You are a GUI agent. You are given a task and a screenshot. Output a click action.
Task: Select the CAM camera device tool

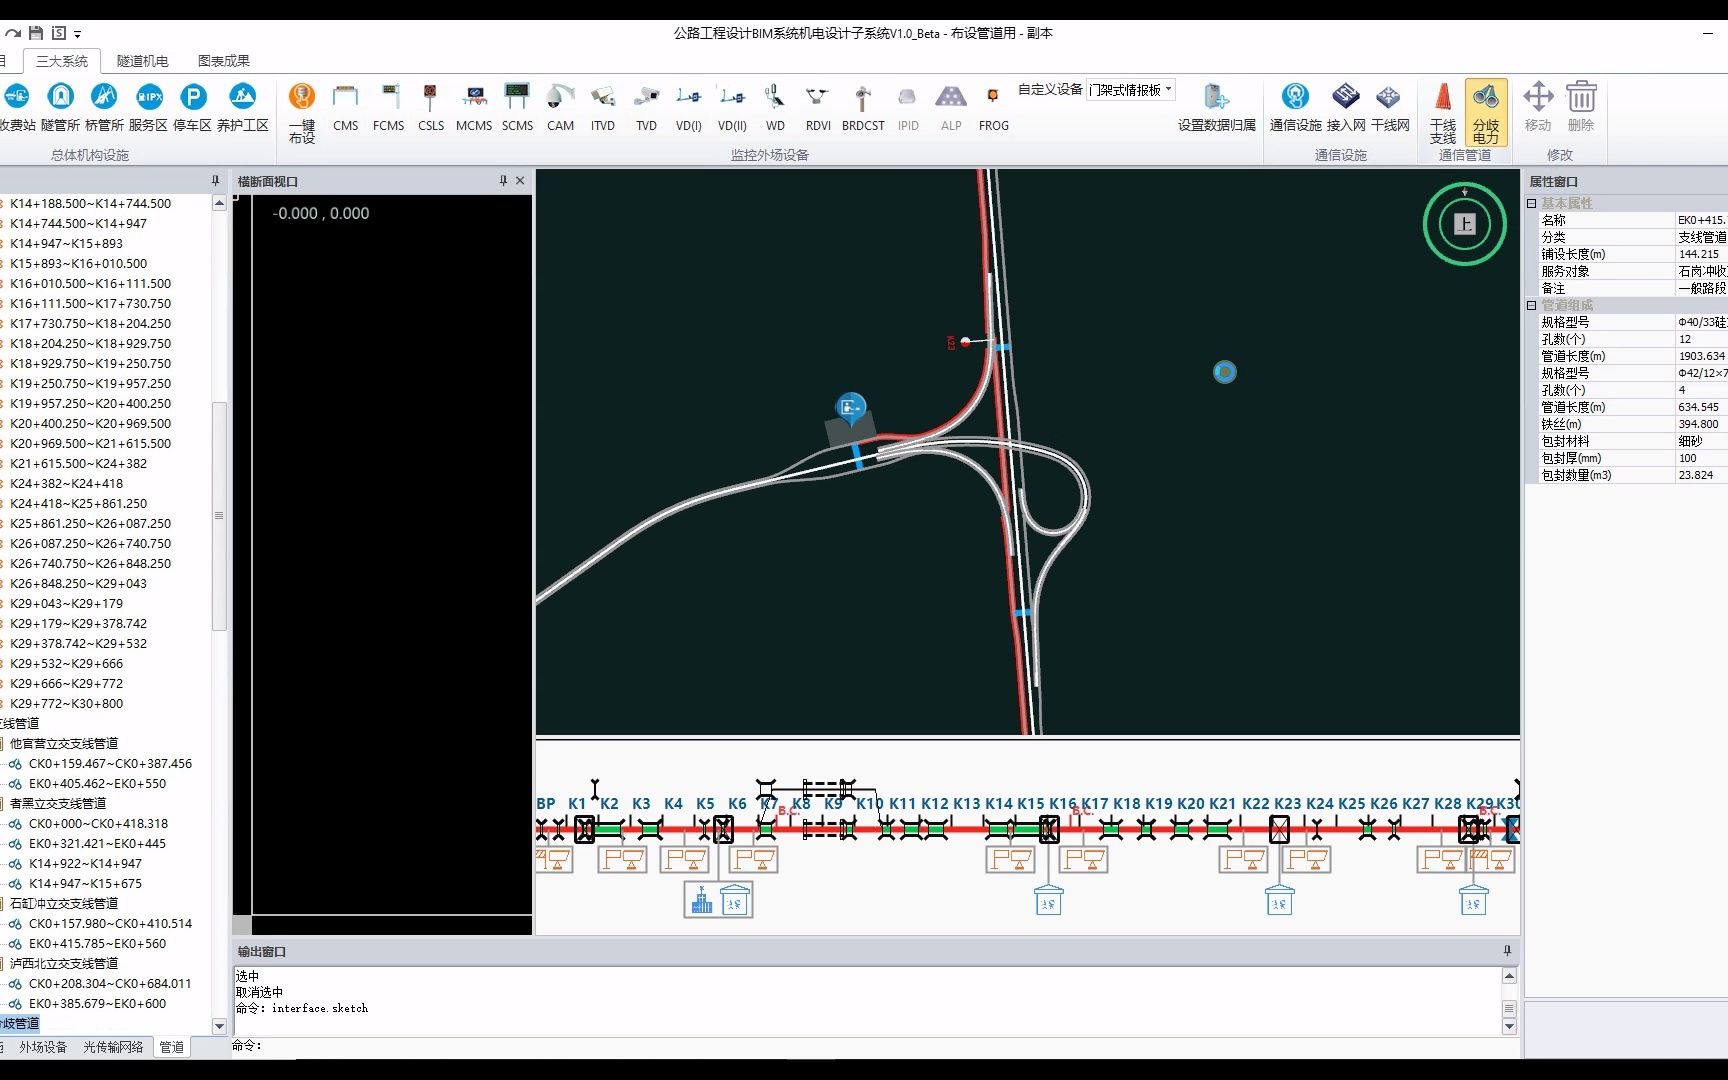560,107
